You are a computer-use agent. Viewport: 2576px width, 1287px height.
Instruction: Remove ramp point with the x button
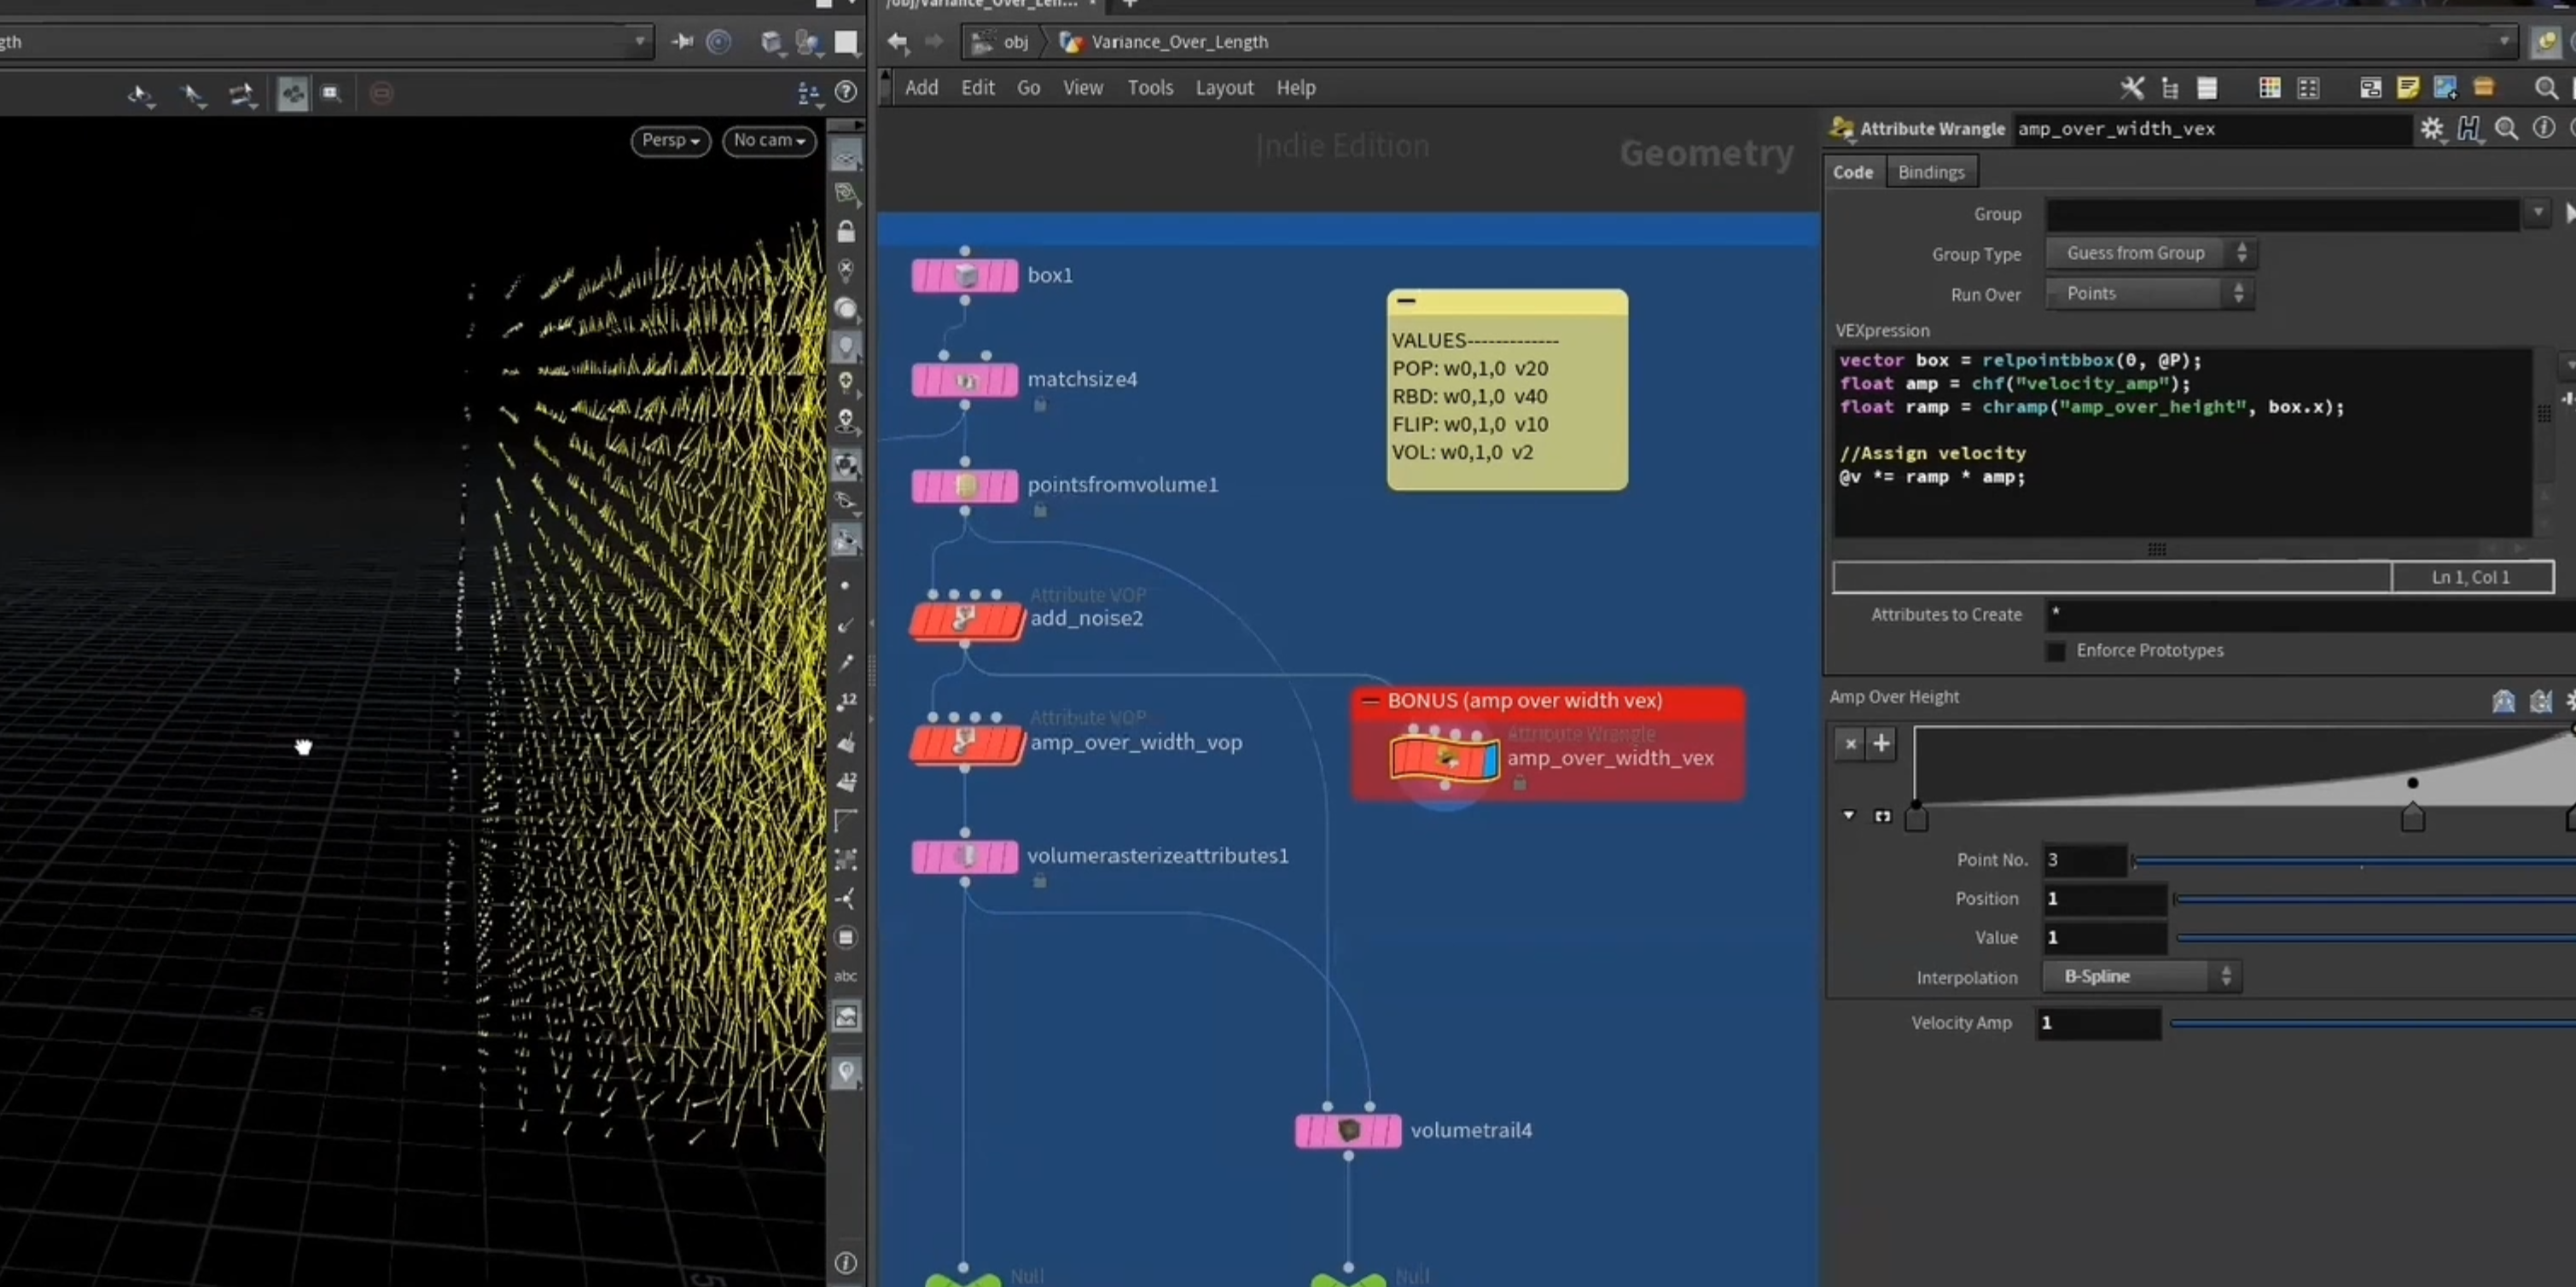pos(1850,743)
